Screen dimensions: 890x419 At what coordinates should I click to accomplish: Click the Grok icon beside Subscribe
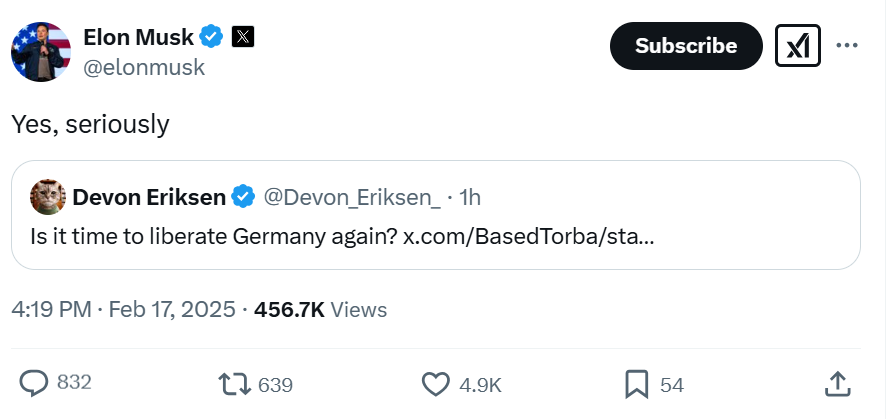pos(798,46)
